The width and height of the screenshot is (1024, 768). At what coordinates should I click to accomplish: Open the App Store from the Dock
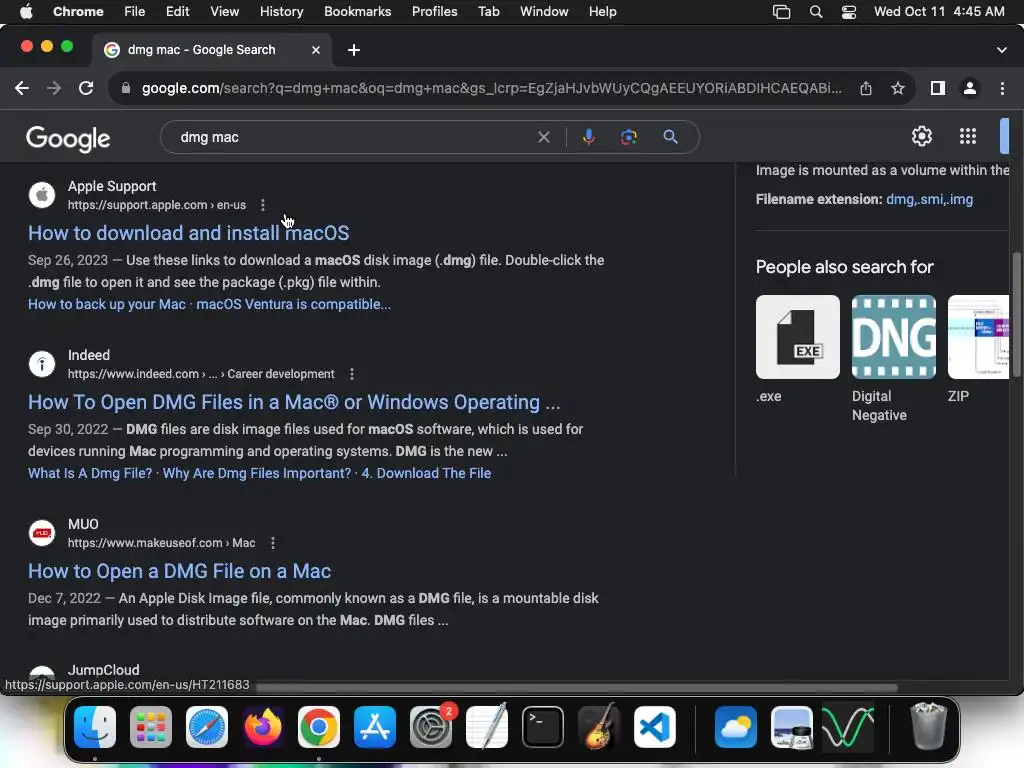[375, 727]
